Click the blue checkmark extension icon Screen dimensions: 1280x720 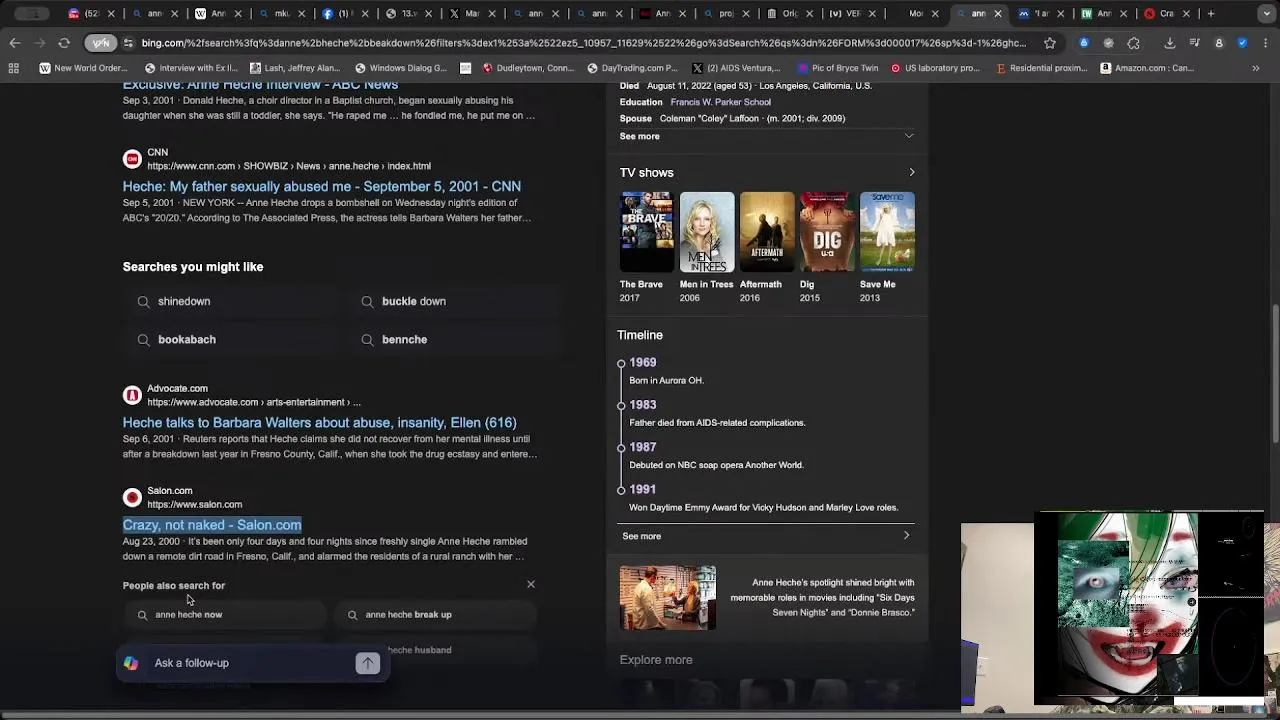click(x=1242, y=43)
